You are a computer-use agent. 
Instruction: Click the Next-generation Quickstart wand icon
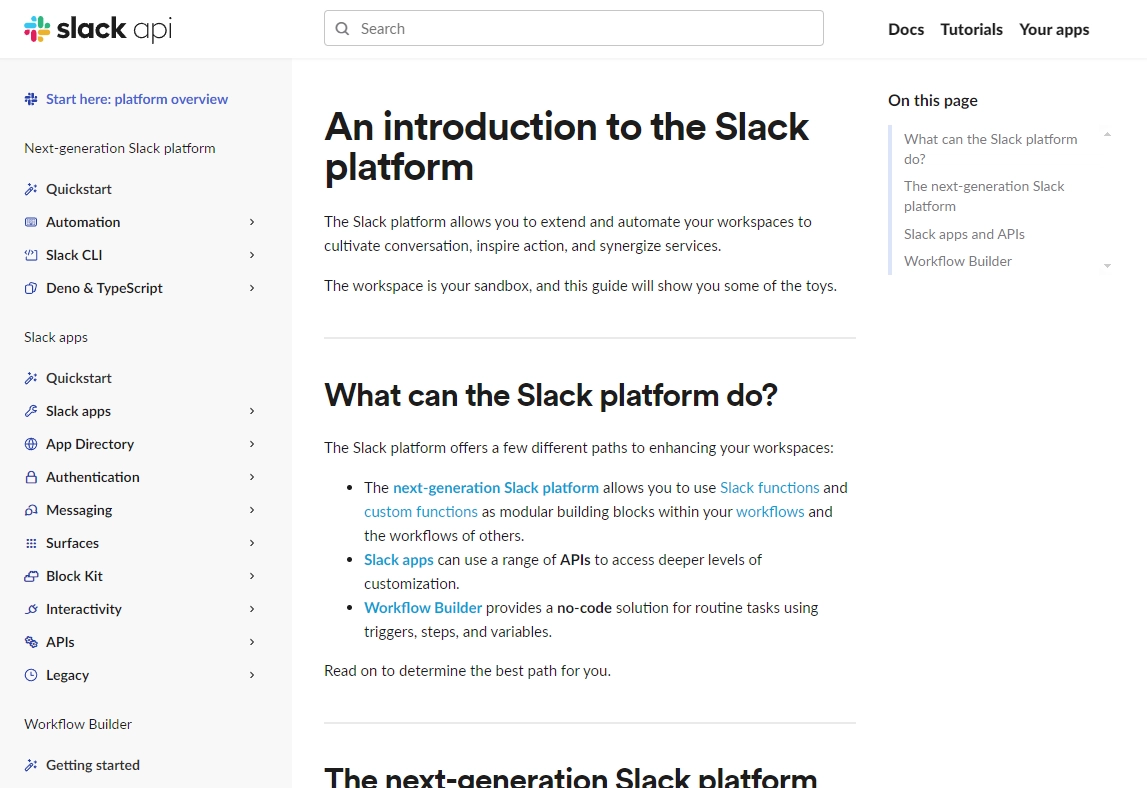click(31, 189)
